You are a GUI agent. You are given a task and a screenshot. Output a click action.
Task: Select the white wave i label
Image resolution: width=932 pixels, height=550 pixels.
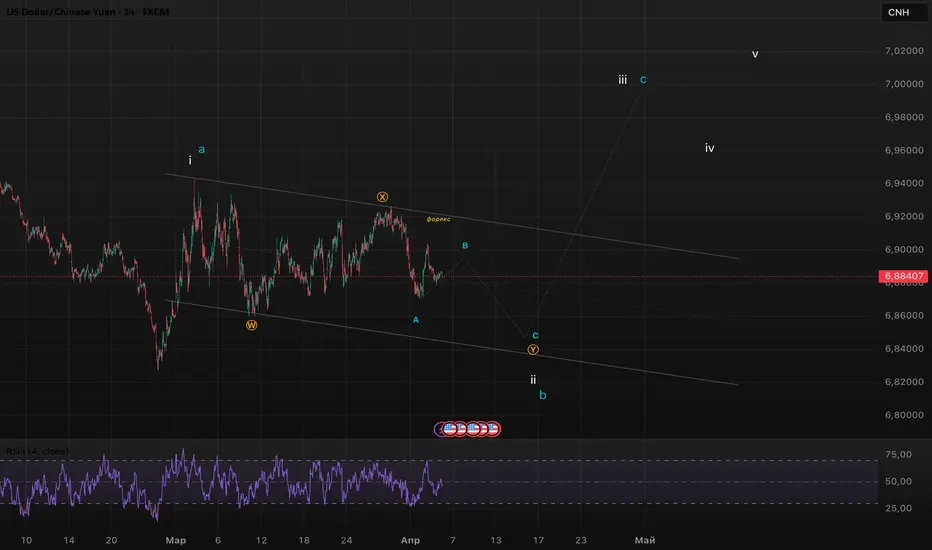(x=190, y=161)
